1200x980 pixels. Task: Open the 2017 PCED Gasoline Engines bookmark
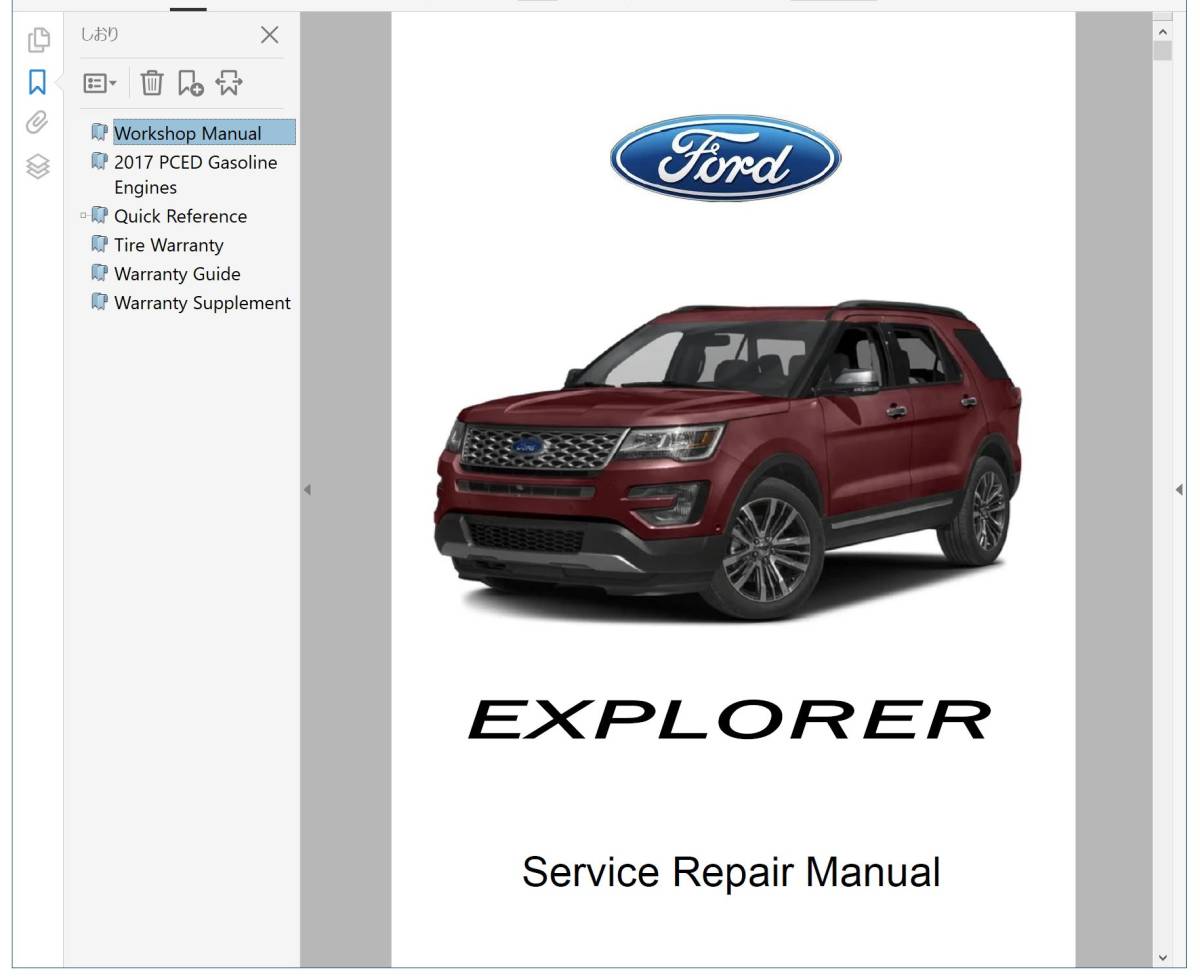point(196,174)
